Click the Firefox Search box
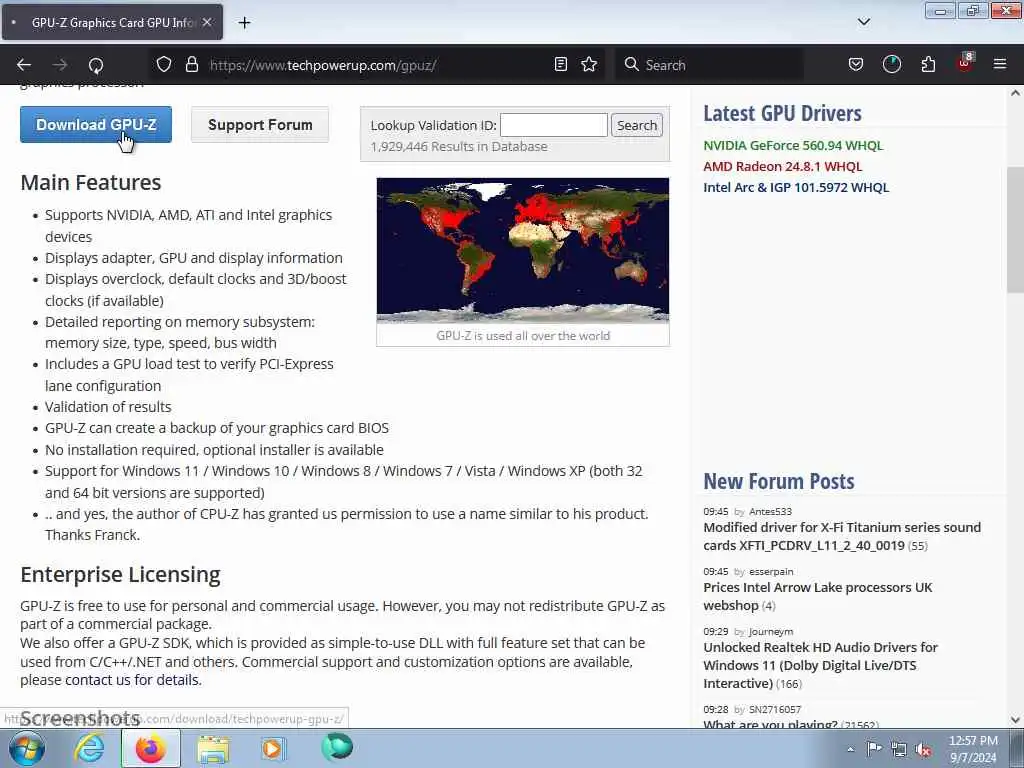 point(709,65)
